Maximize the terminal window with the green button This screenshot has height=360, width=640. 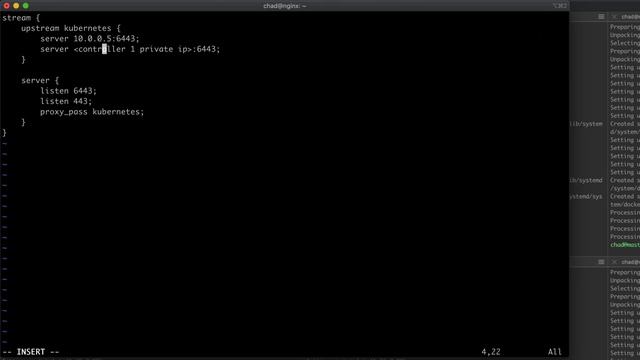(x=26, y=6)
